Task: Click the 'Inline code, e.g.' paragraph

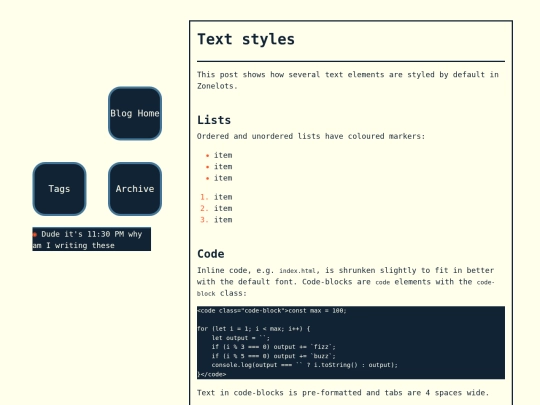Action: [346, 282]
